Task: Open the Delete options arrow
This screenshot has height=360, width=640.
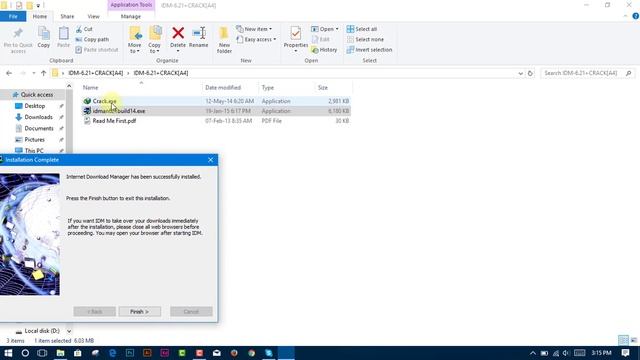Action: pos(178,51)
